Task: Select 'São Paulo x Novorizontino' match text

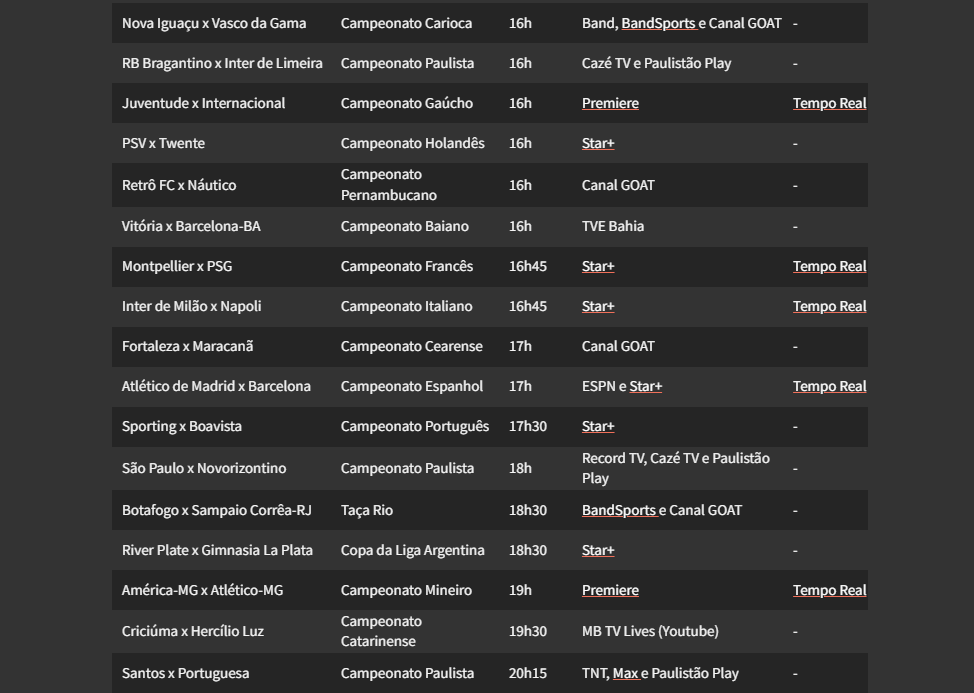Action: (204, 468)
